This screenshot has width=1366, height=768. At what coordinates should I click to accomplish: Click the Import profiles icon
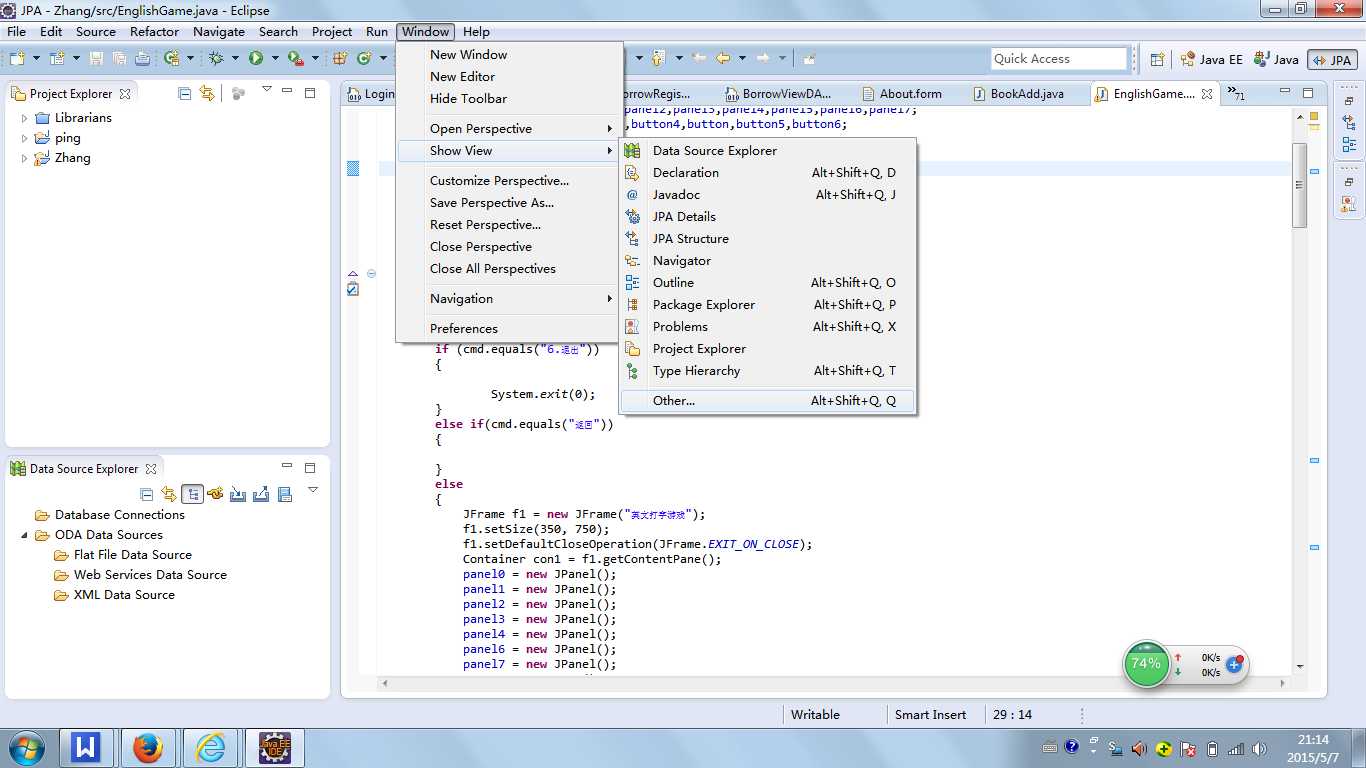(238, 494)
